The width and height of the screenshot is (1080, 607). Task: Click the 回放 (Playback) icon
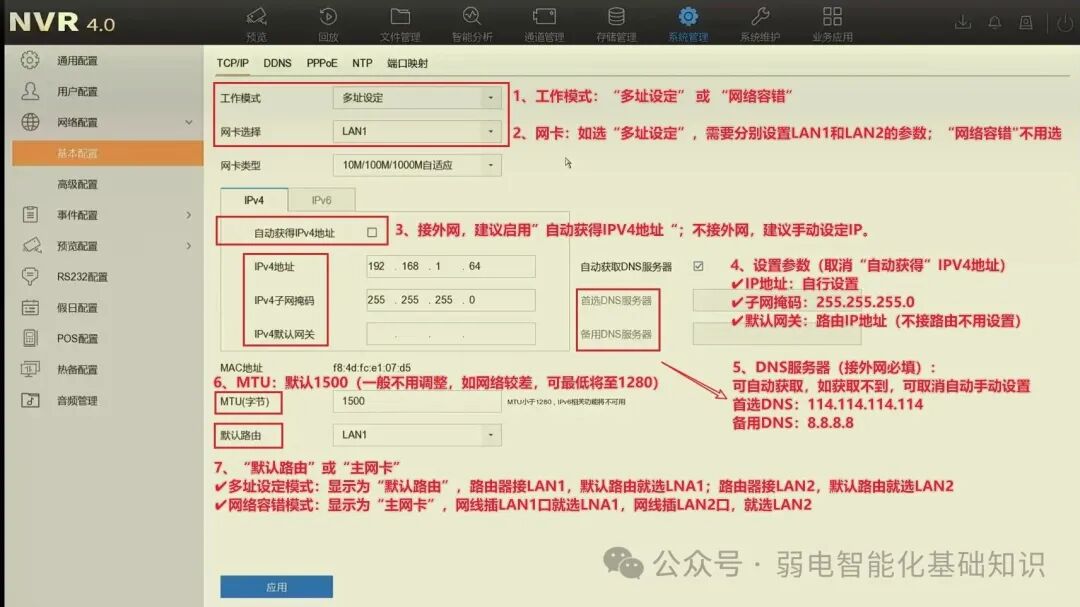click(x=327, y=22)
